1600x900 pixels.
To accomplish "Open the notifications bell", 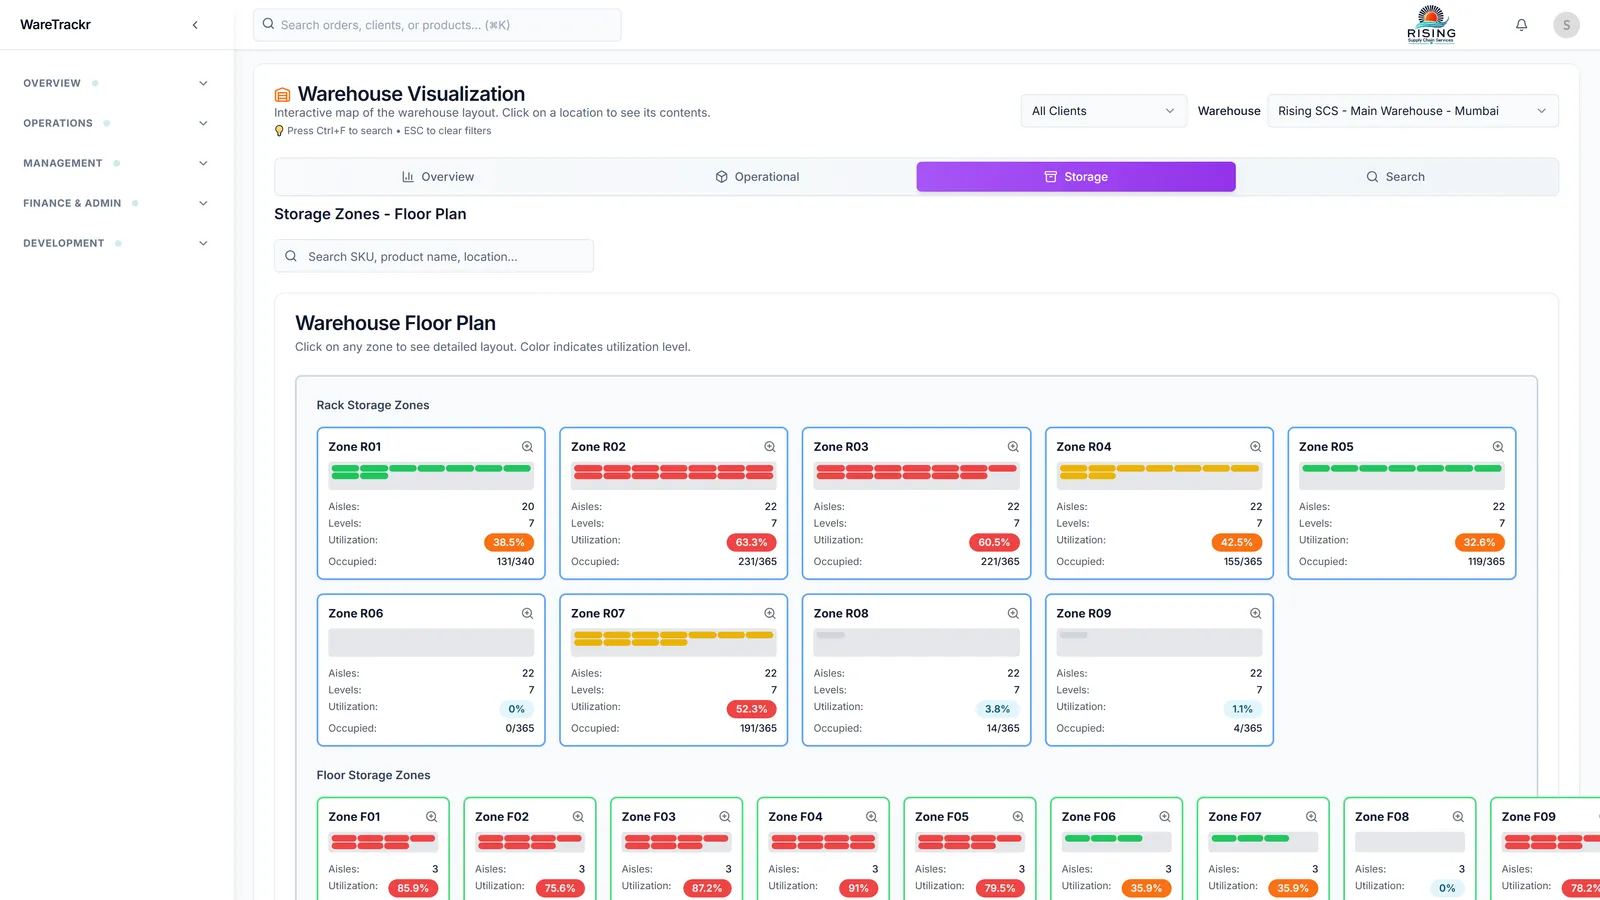I will 1521,25.
